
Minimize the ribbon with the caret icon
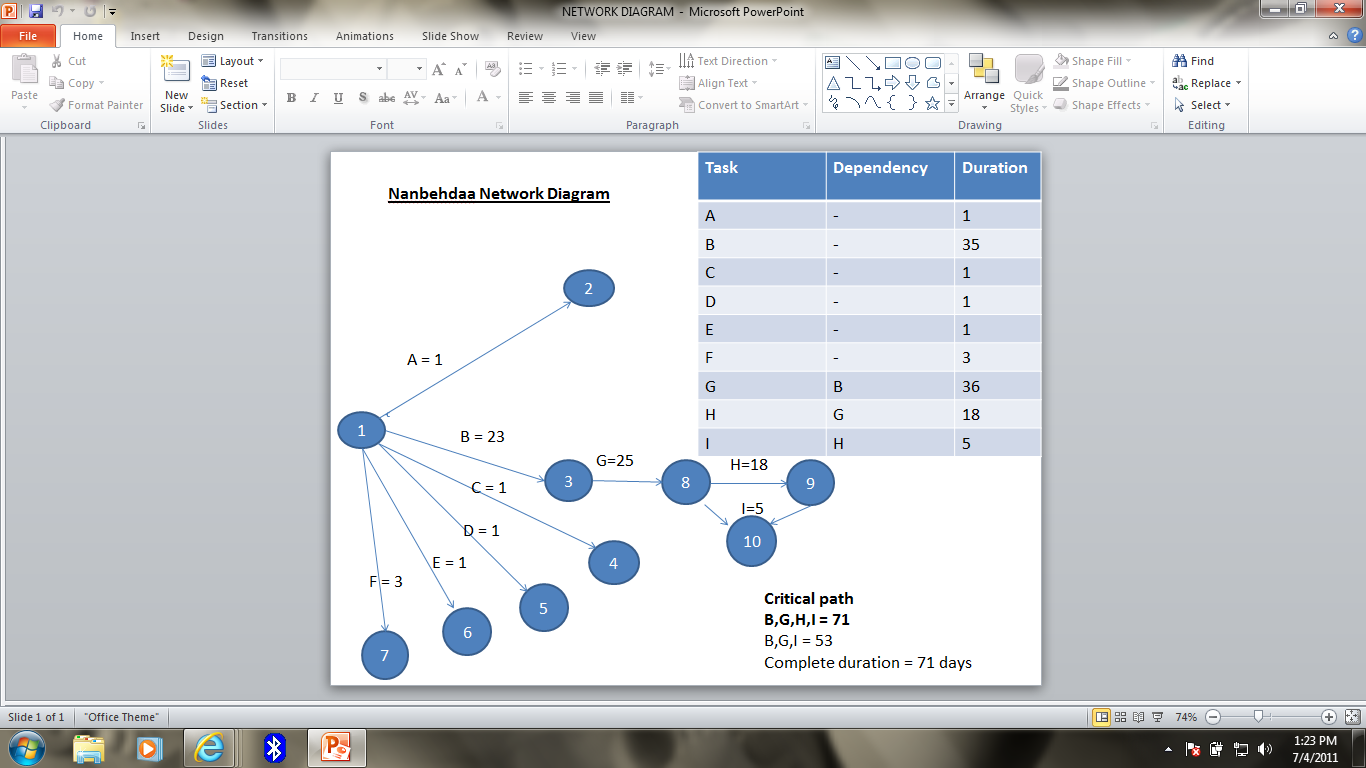pos(1333,36)
